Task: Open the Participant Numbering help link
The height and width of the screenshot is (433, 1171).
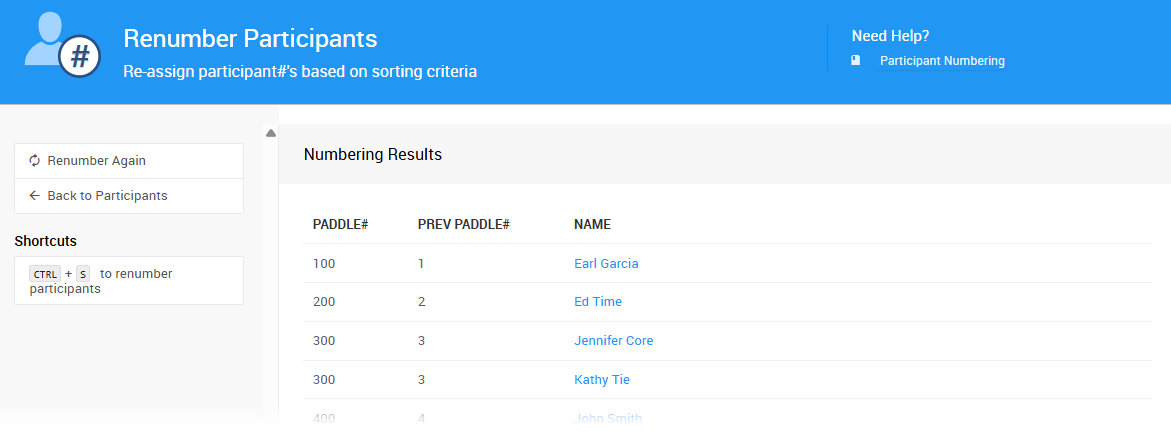Action: (942, 61)
